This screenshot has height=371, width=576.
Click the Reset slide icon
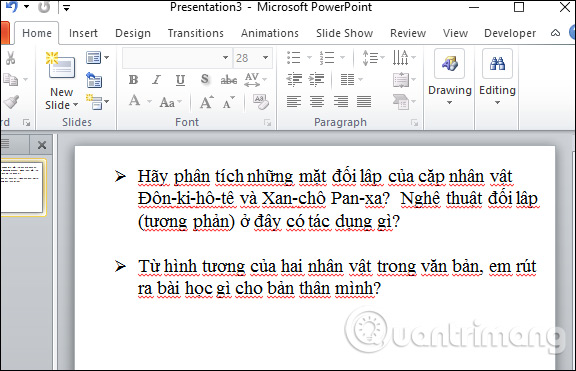coord(94,80)
